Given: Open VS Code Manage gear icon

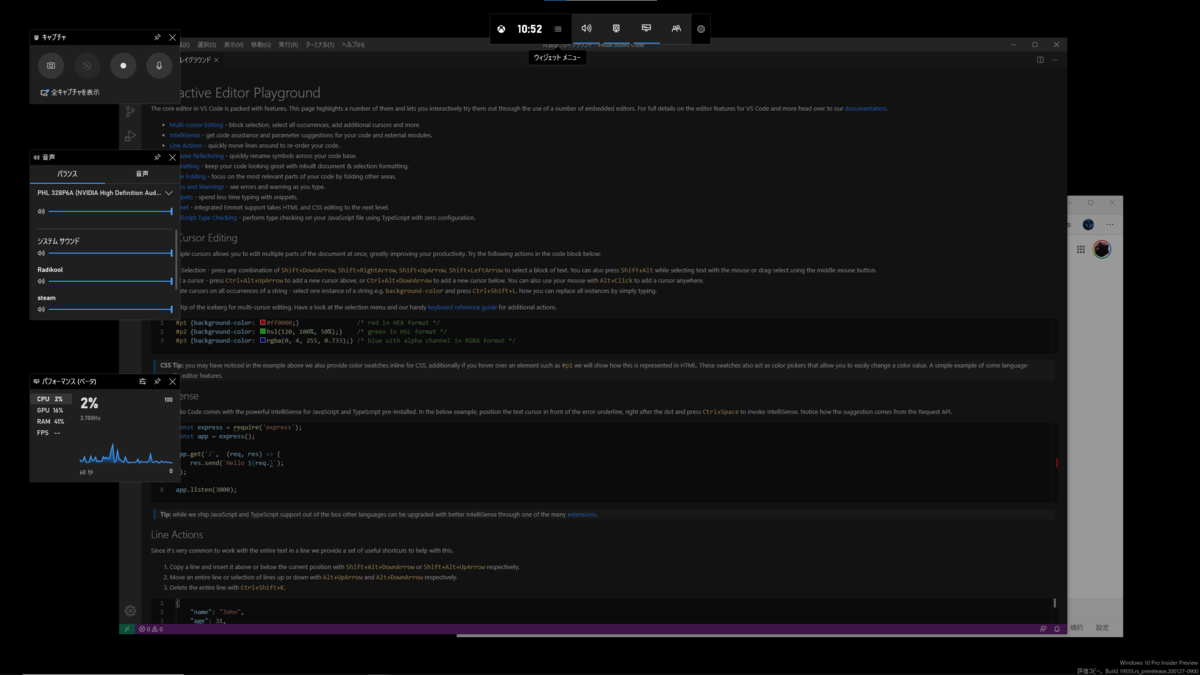Looking at the screenshot, I should (x=130, y=610).
